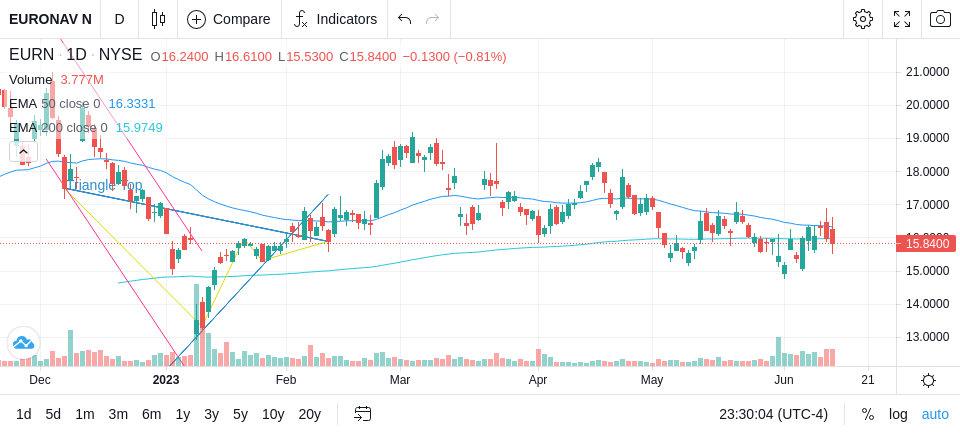
Task: Set date range to 3m
Action: click(118, 415)
